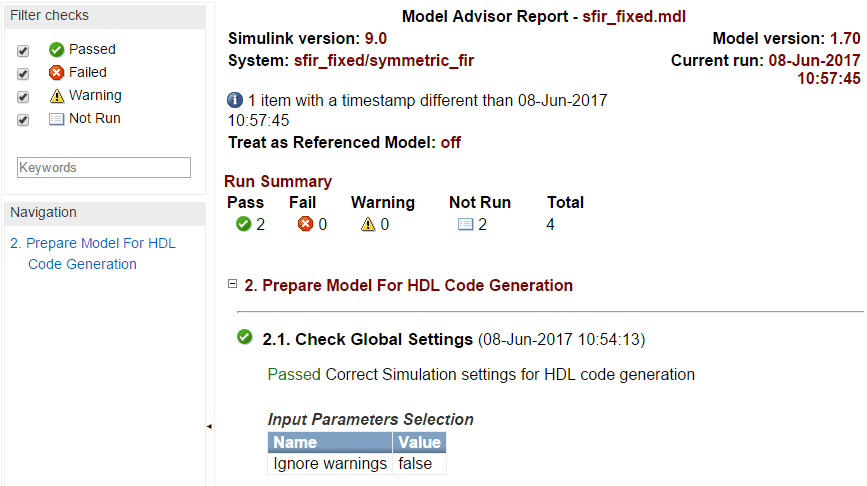Click the Warning icon in Run Summary
867x486 pixels.
click(x=367, y=224)
